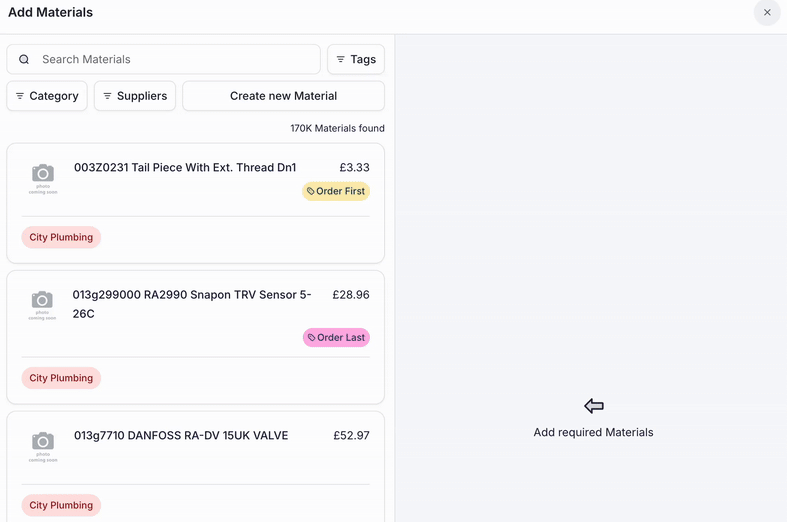This screenshot has height=522, width=787.
Task: Click Create new Material button
Action: 283,96
